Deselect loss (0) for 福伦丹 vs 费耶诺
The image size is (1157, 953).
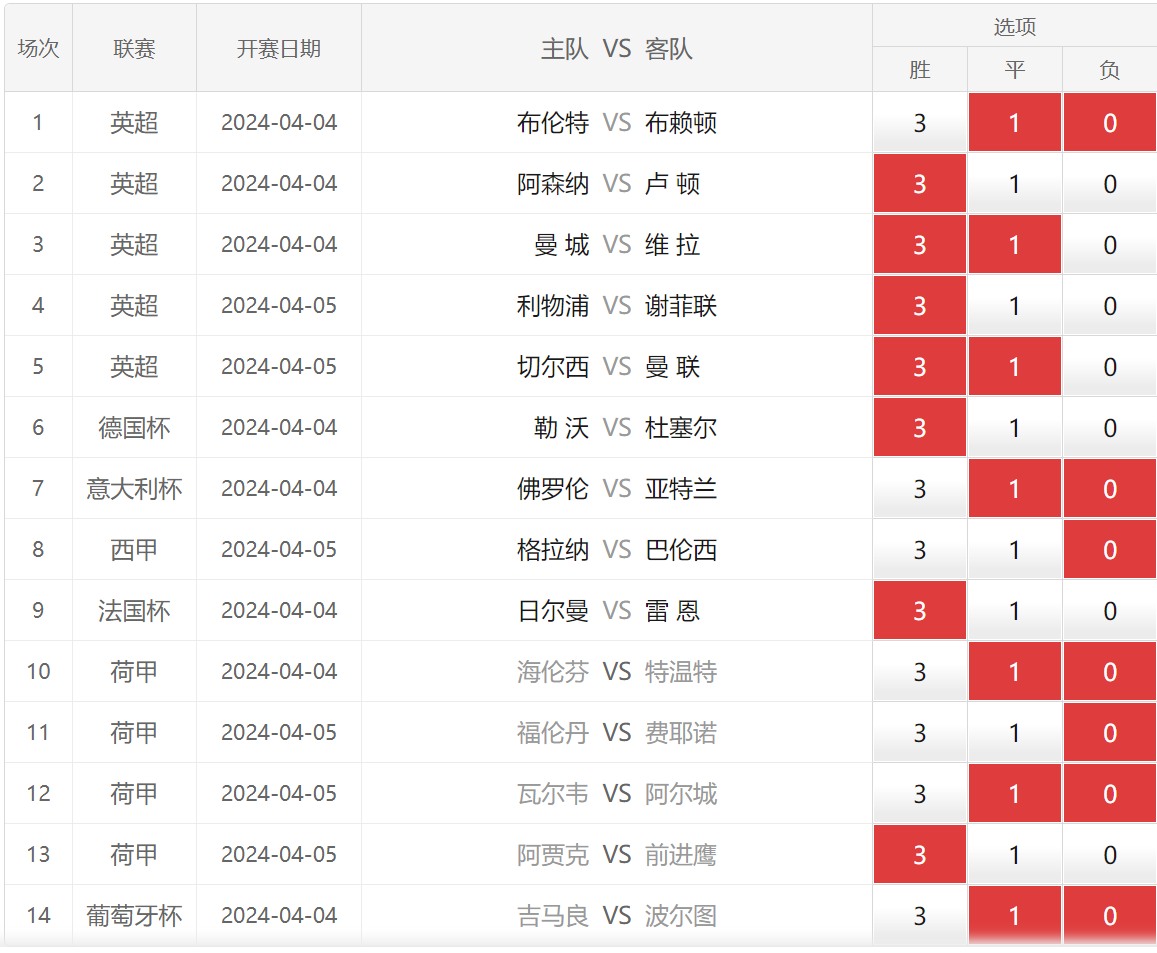point(1110,732)
